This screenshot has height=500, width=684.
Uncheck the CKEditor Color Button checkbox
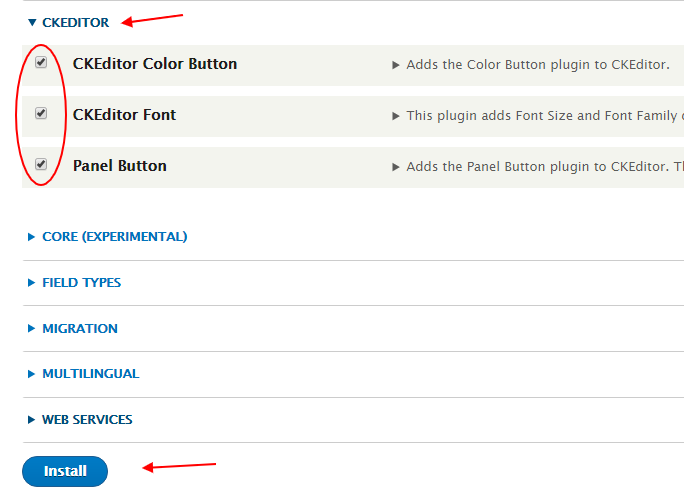[x=41, y=62]
